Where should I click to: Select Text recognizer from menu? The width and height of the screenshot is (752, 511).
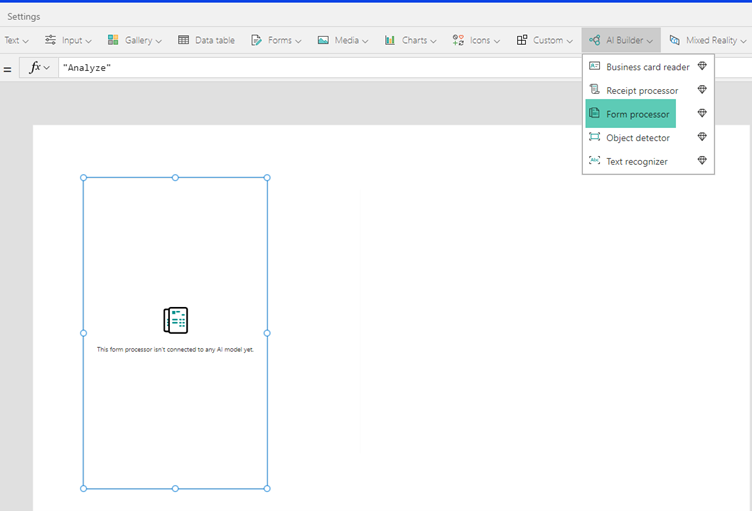point(648,161)
